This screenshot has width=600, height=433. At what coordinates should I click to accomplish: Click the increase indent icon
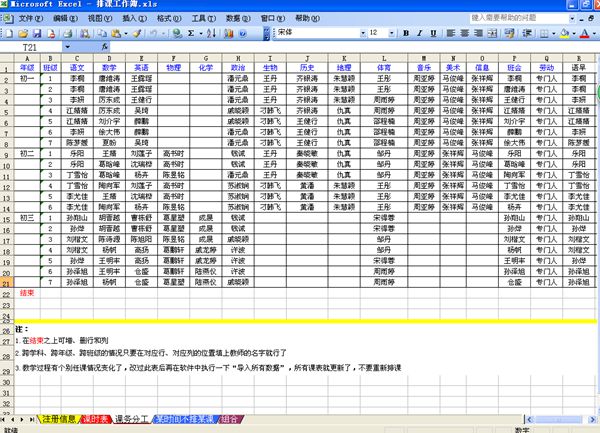click(527, 33)
